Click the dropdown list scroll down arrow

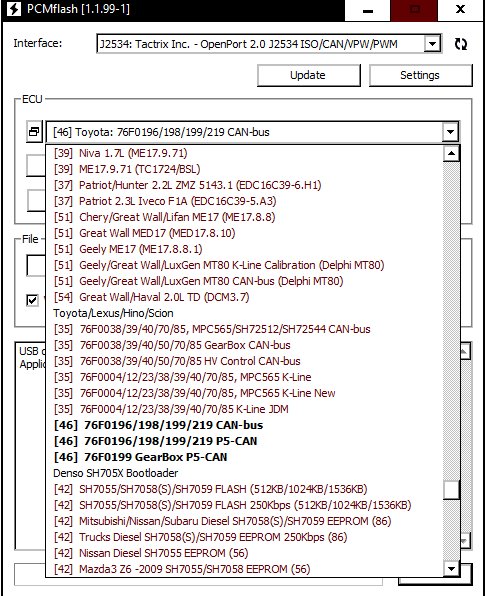point(451,569)
